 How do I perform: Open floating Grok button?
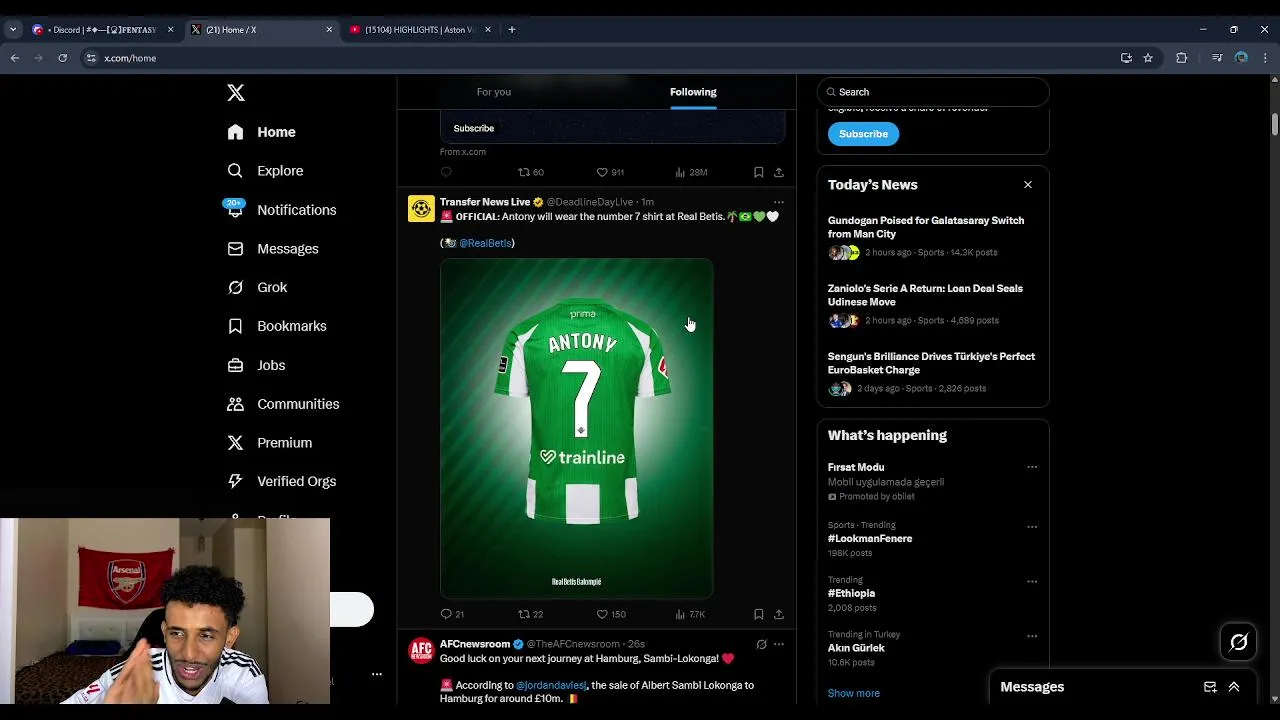coord(1238,642)
